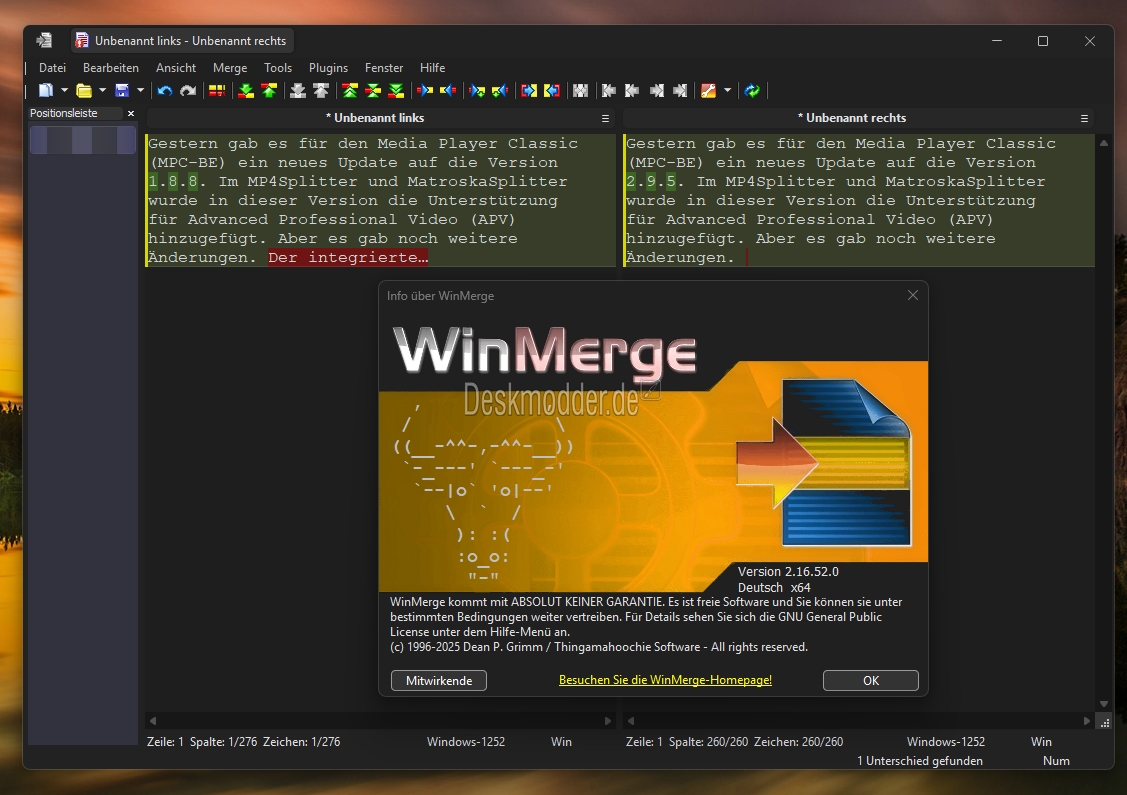The image size is (1127, 795).
Task: Undo the last change via toolbar
Action: tap(165, 91)
